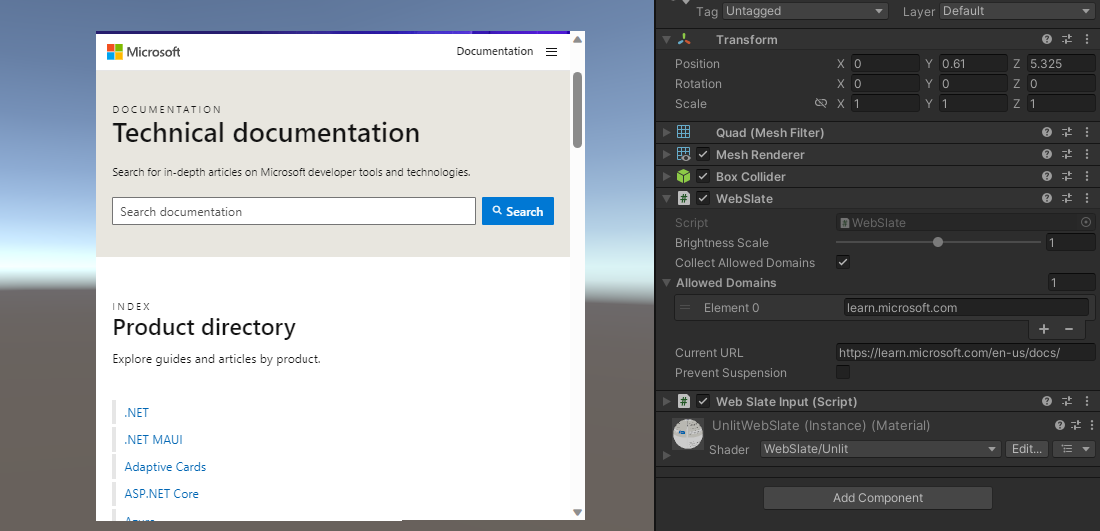The image size is (1100, 531).
Task: Click the Search documentation input field
Action: coord(294,211)
